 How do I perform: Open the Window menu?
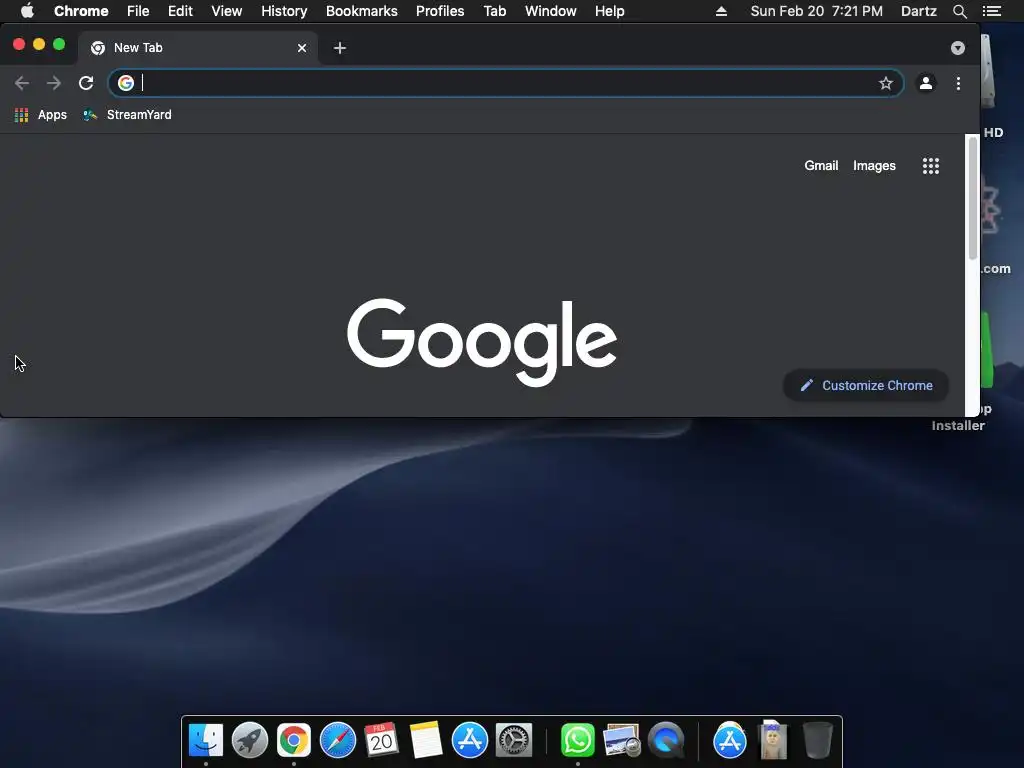click(551, 11)
